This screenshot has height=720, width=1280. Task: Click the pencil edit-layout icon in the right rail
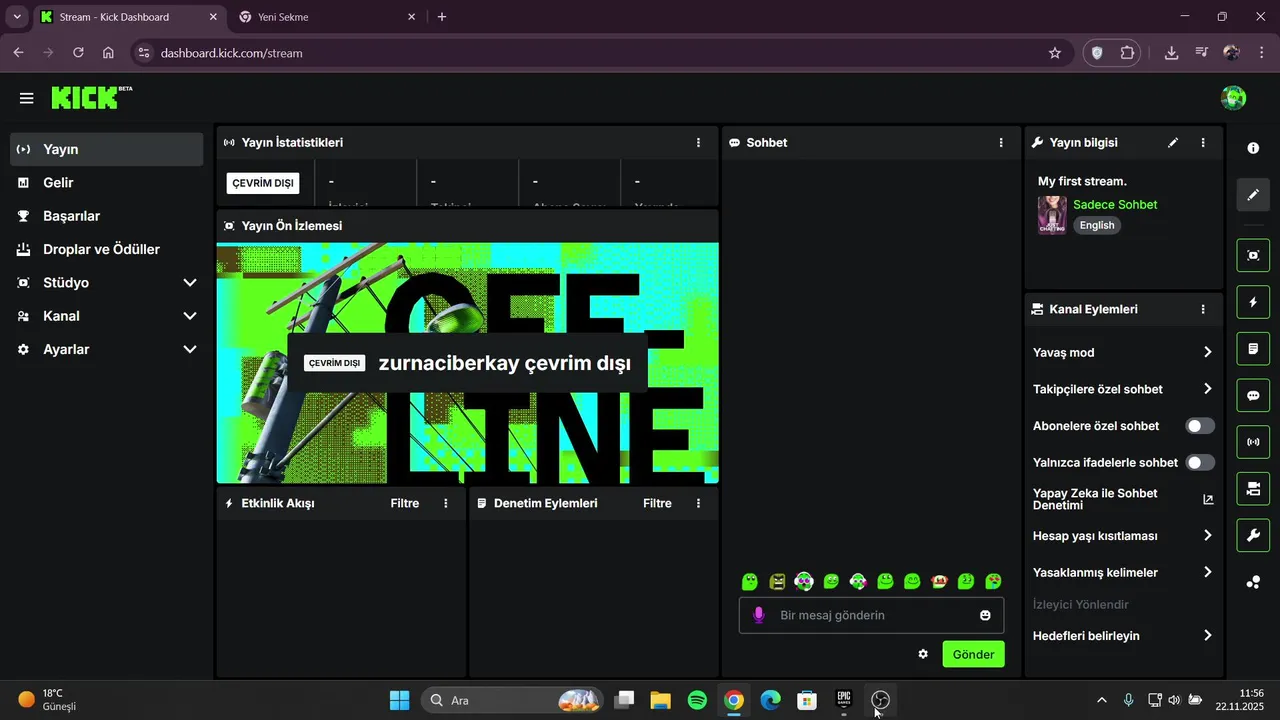(1253, 195)
